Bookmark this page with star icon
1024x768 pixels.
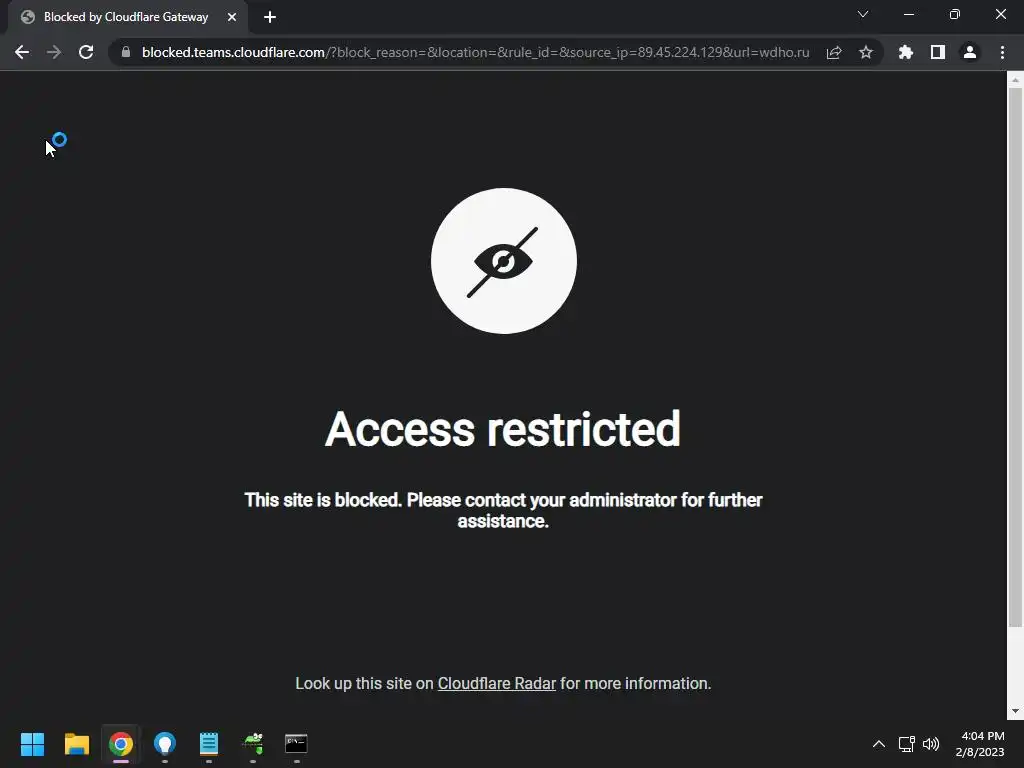pyautogui.click(x=865, y=52)
